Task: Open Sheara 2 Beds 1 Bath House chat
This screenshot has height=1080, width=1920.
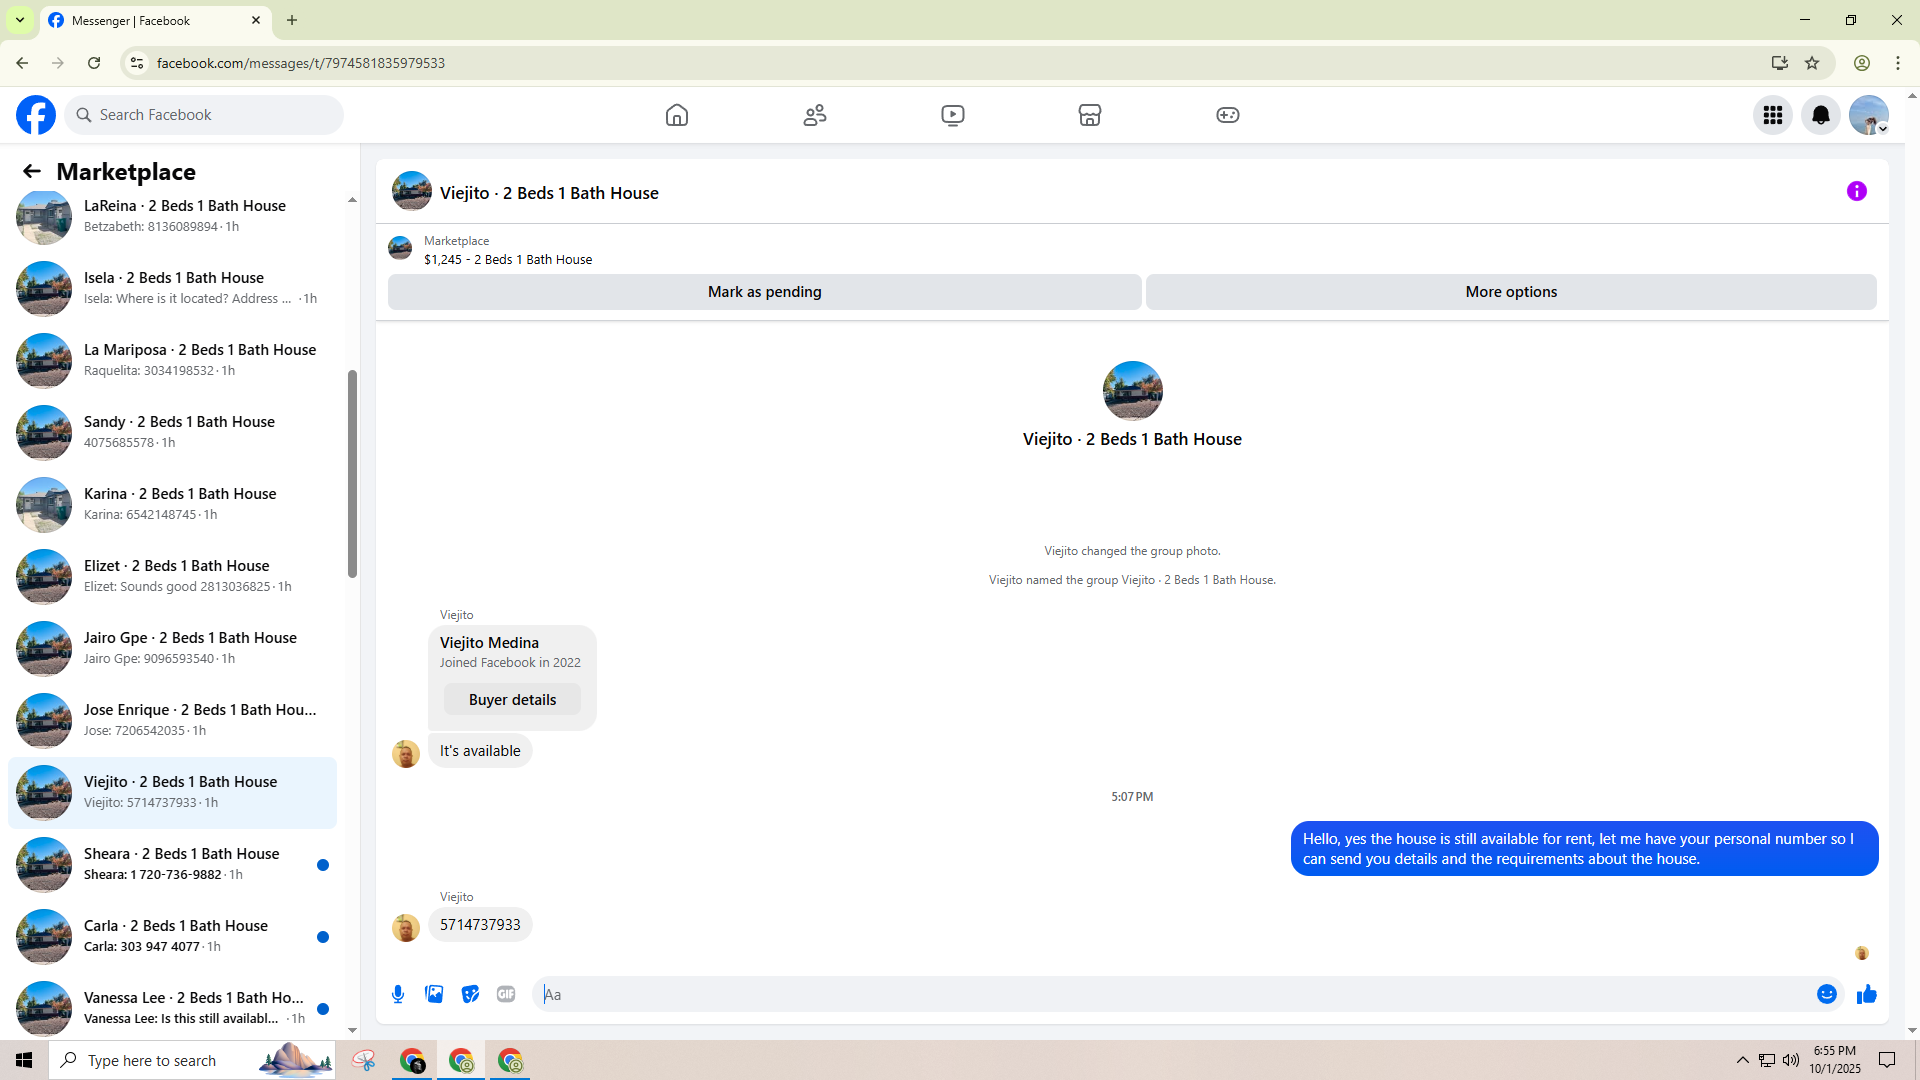Action: click(x=172, y=864)
